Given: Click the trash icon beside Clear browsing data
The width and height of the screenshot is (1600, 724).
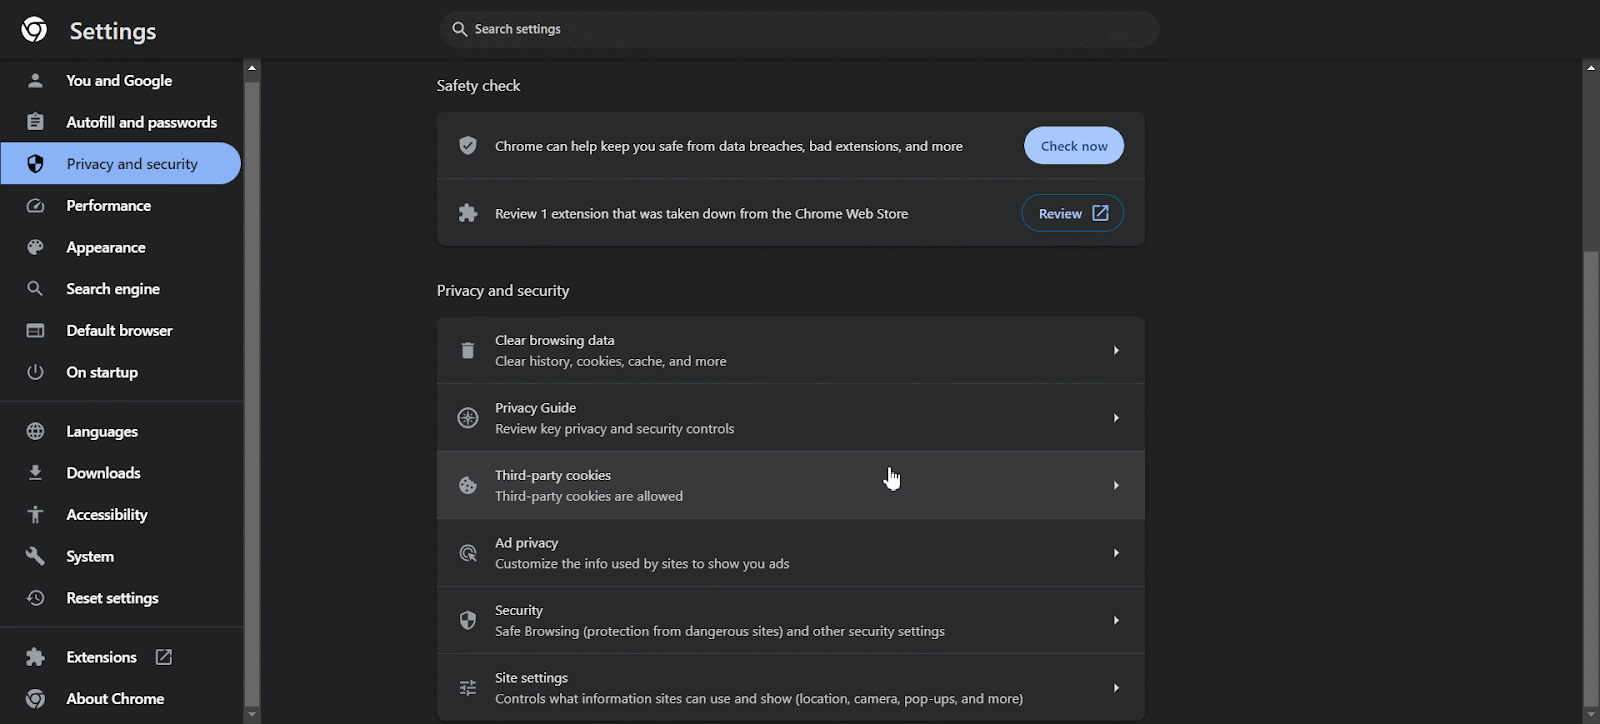Looking at the screenshot, I should tap(467, 350).
